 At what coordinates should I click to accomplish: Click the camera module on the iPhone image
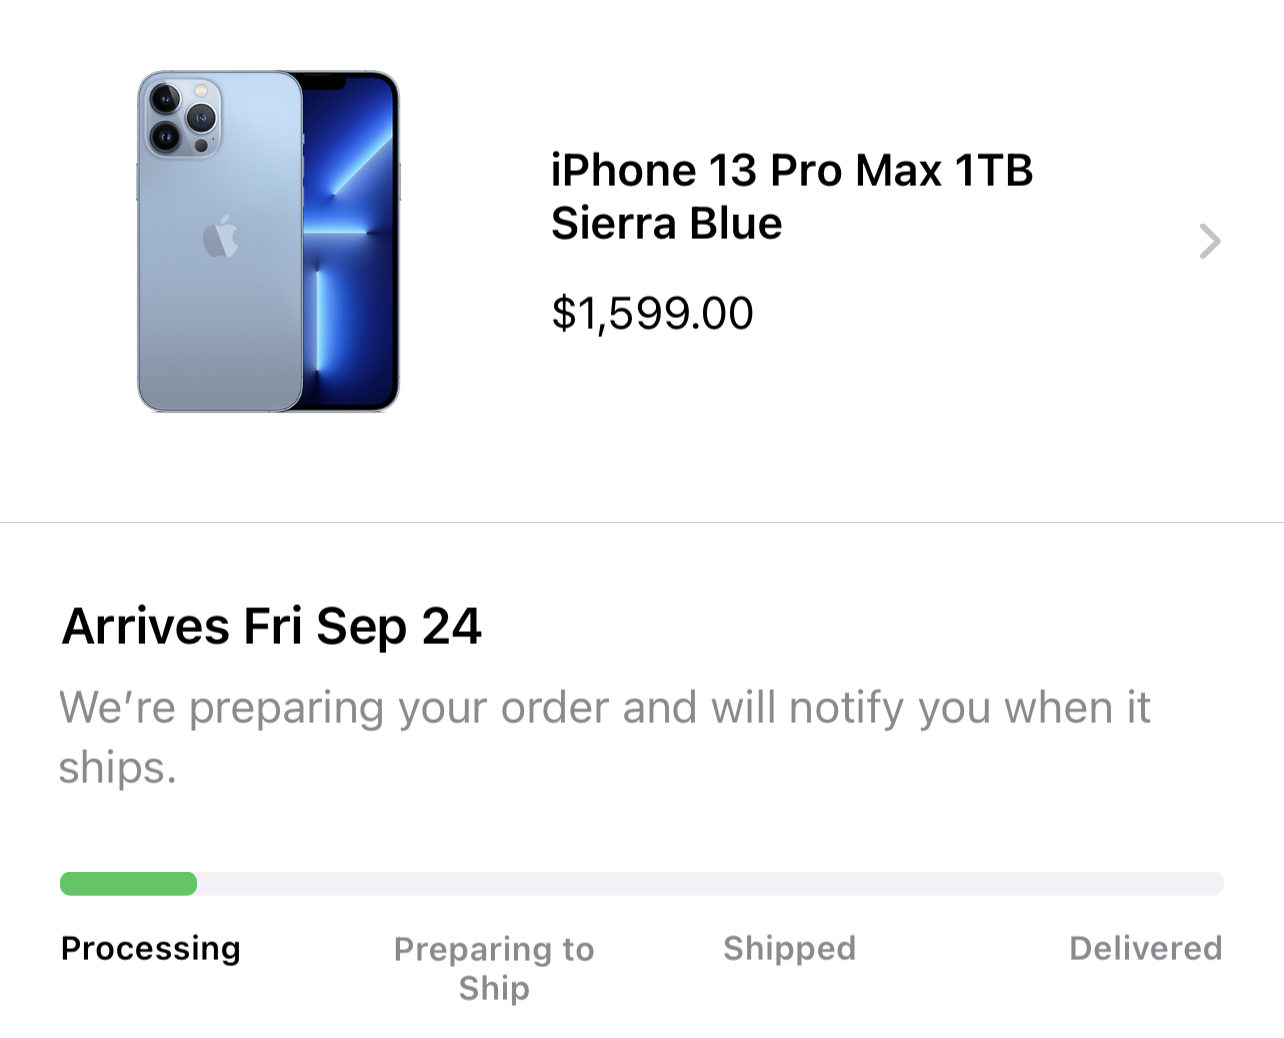click(183, 117)
